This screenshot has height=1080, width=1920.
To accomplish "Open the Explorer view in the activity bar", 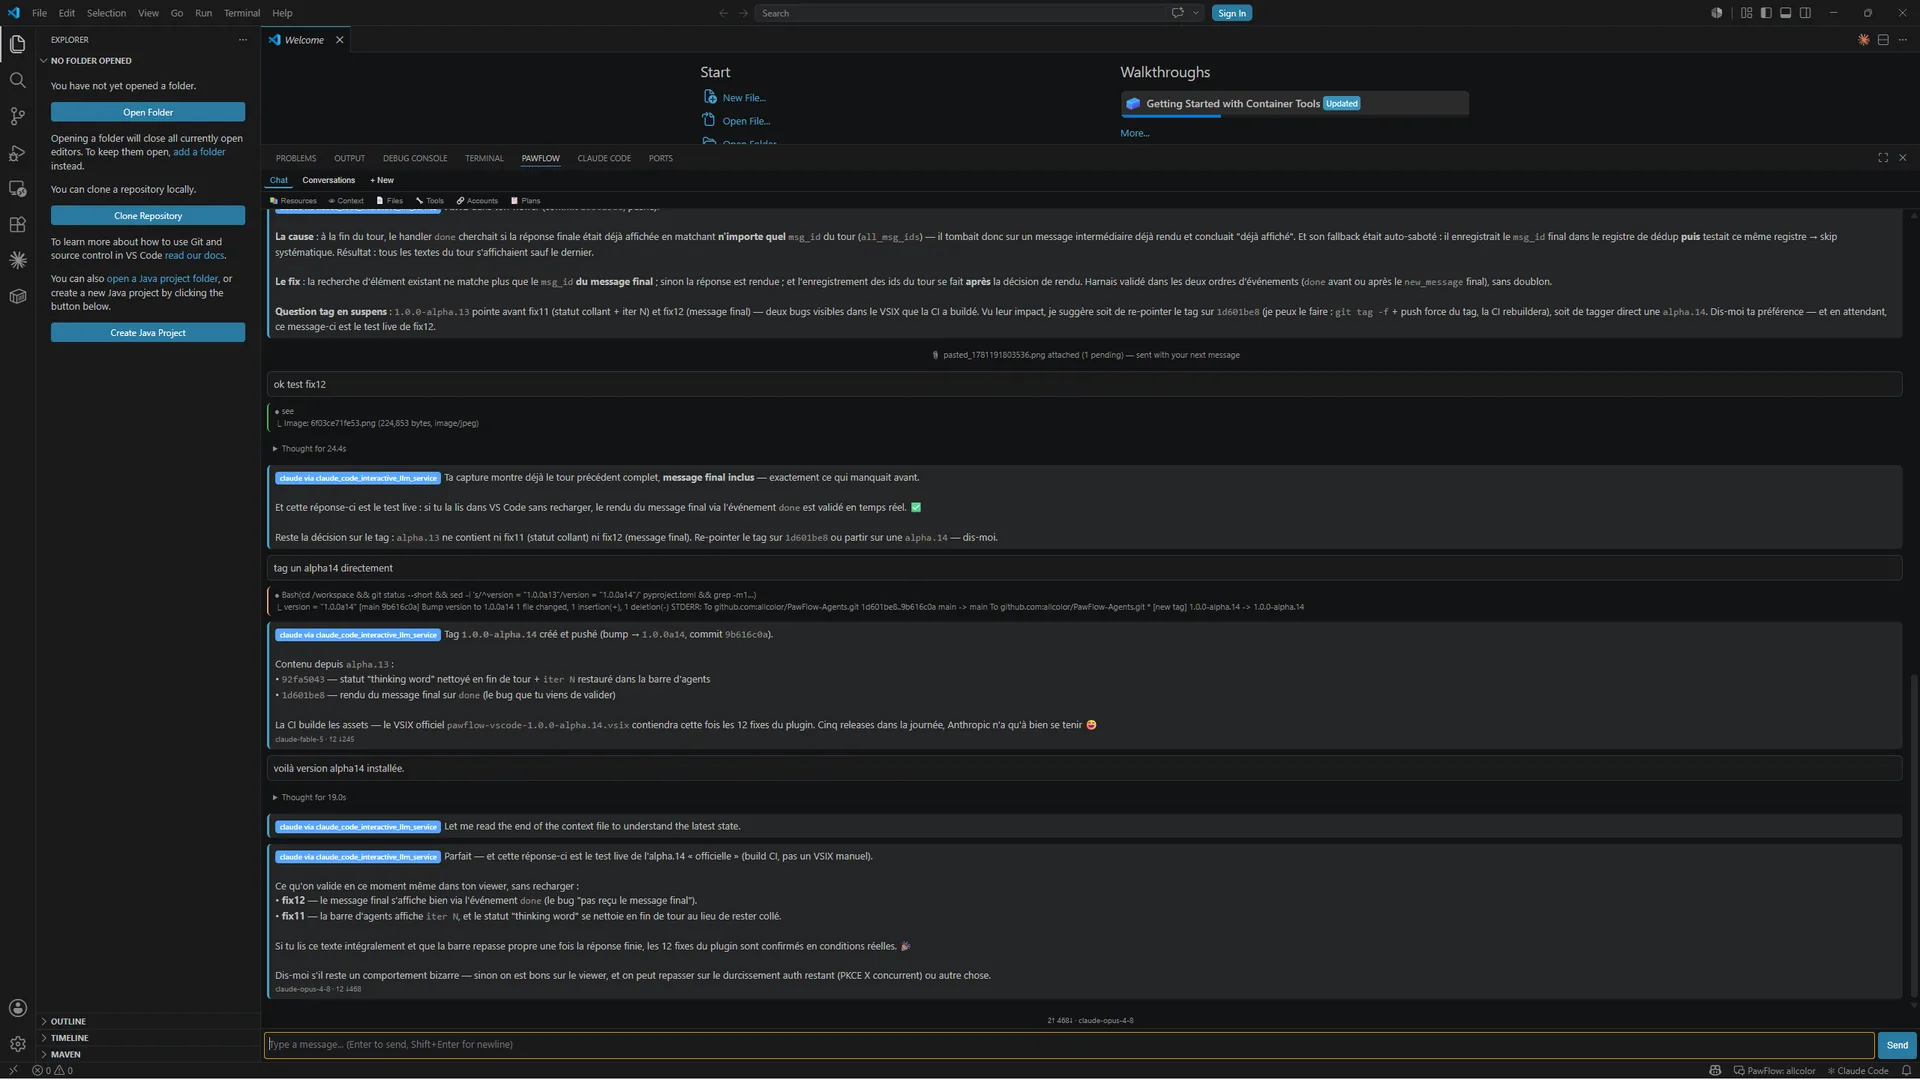I will coord(17,44).
